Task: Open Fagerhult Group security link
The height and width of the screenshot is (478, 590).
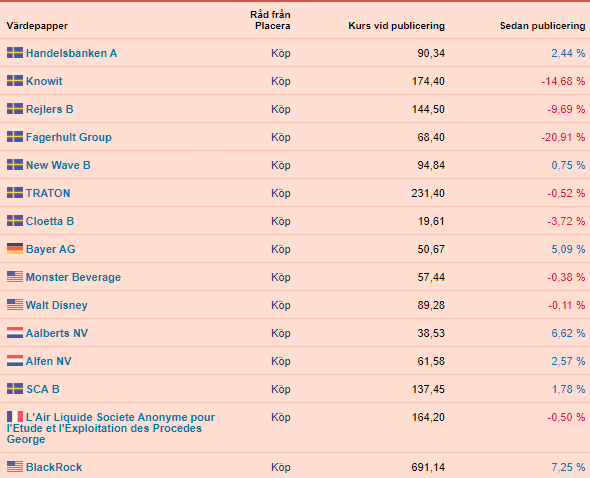Action: (x=69, y=137)
